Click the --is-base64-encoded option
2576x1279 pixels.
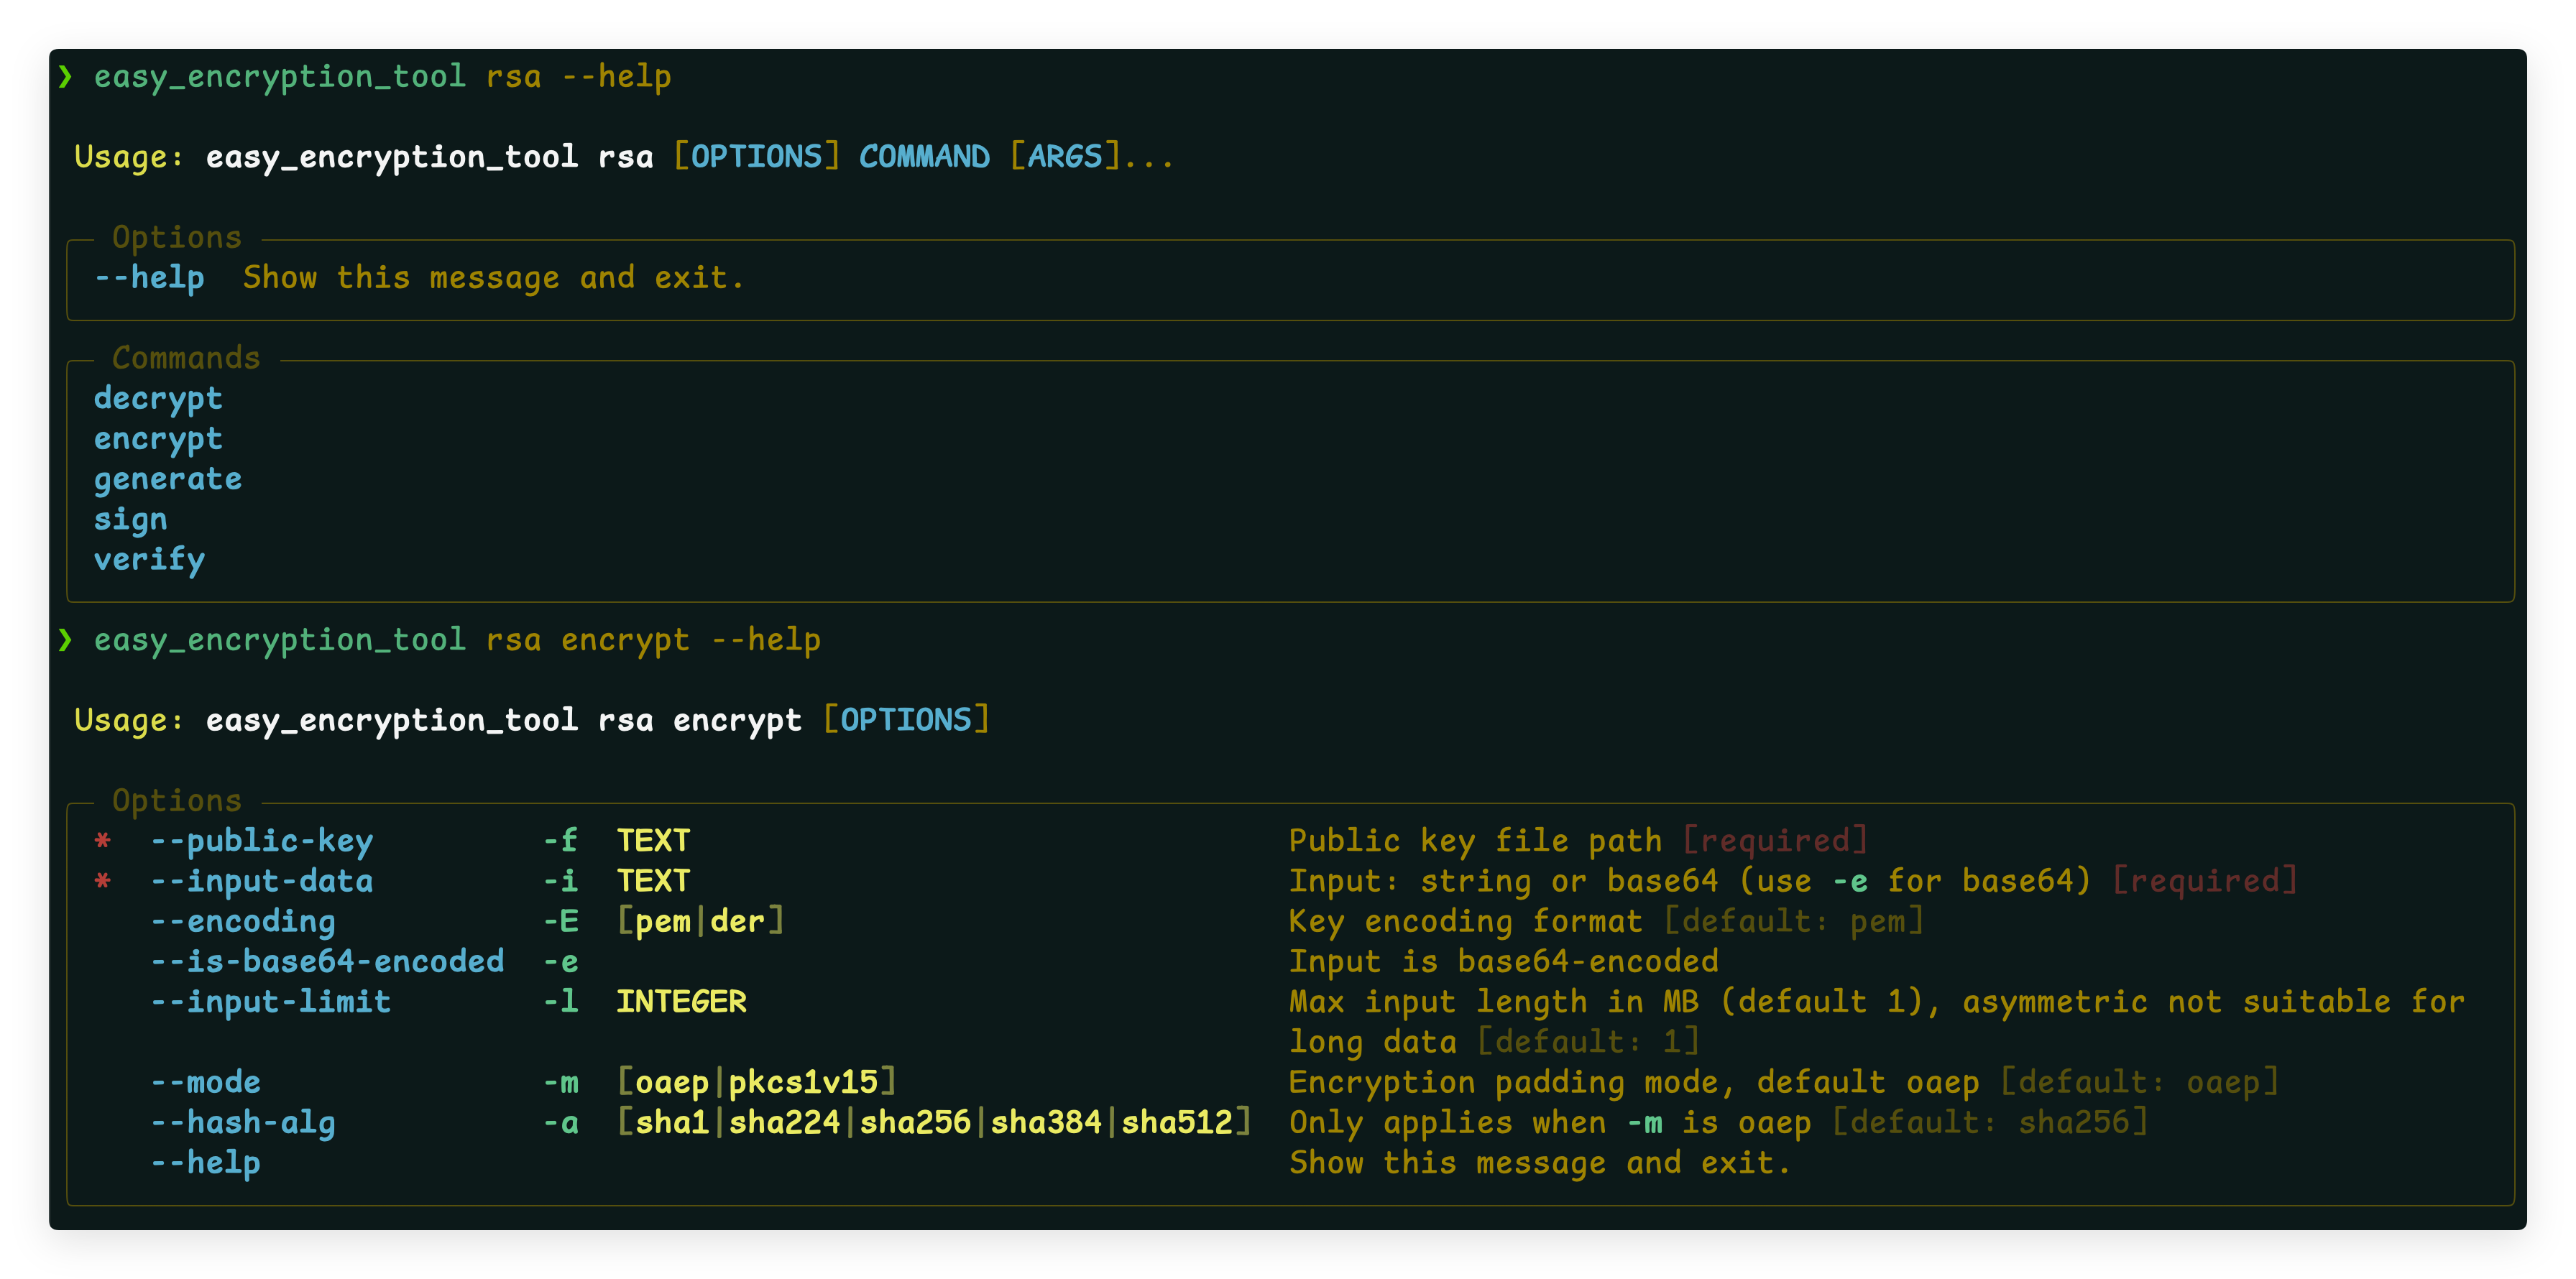(327, 961)
